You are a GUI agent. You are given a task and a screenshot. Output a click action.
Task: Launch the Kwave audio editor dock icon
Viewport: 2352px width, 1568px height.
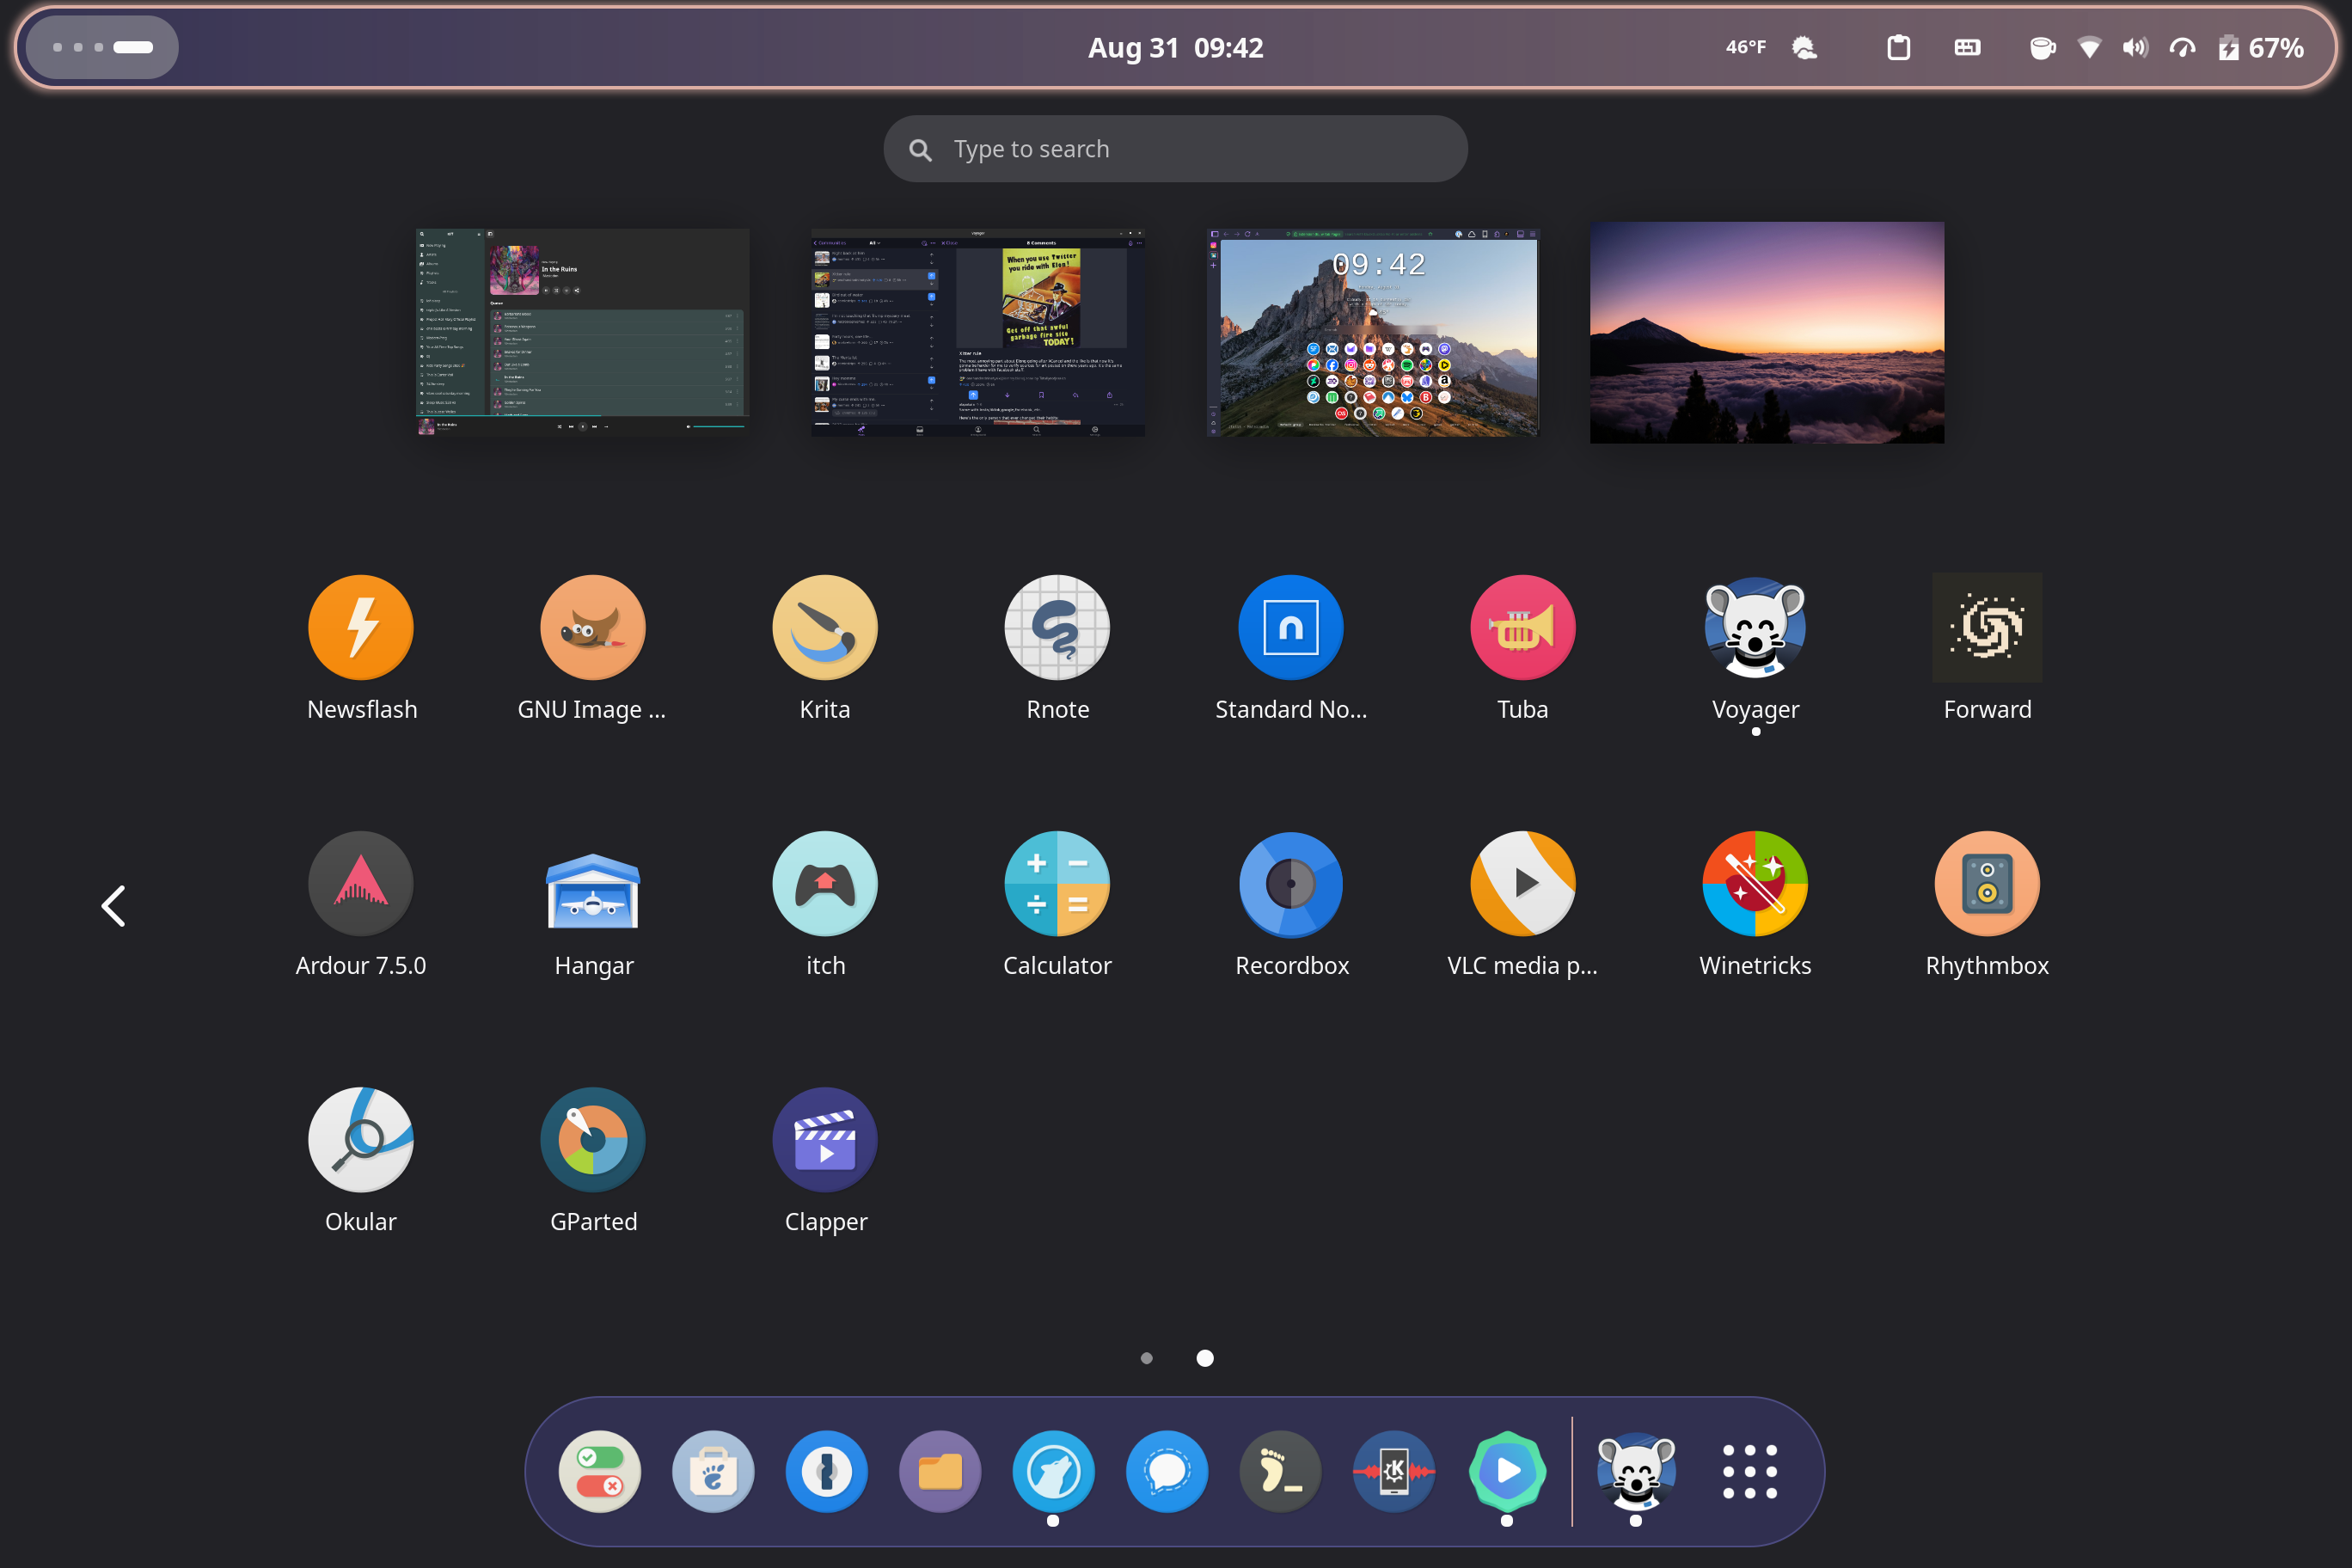click(x=1394, y=1471)
